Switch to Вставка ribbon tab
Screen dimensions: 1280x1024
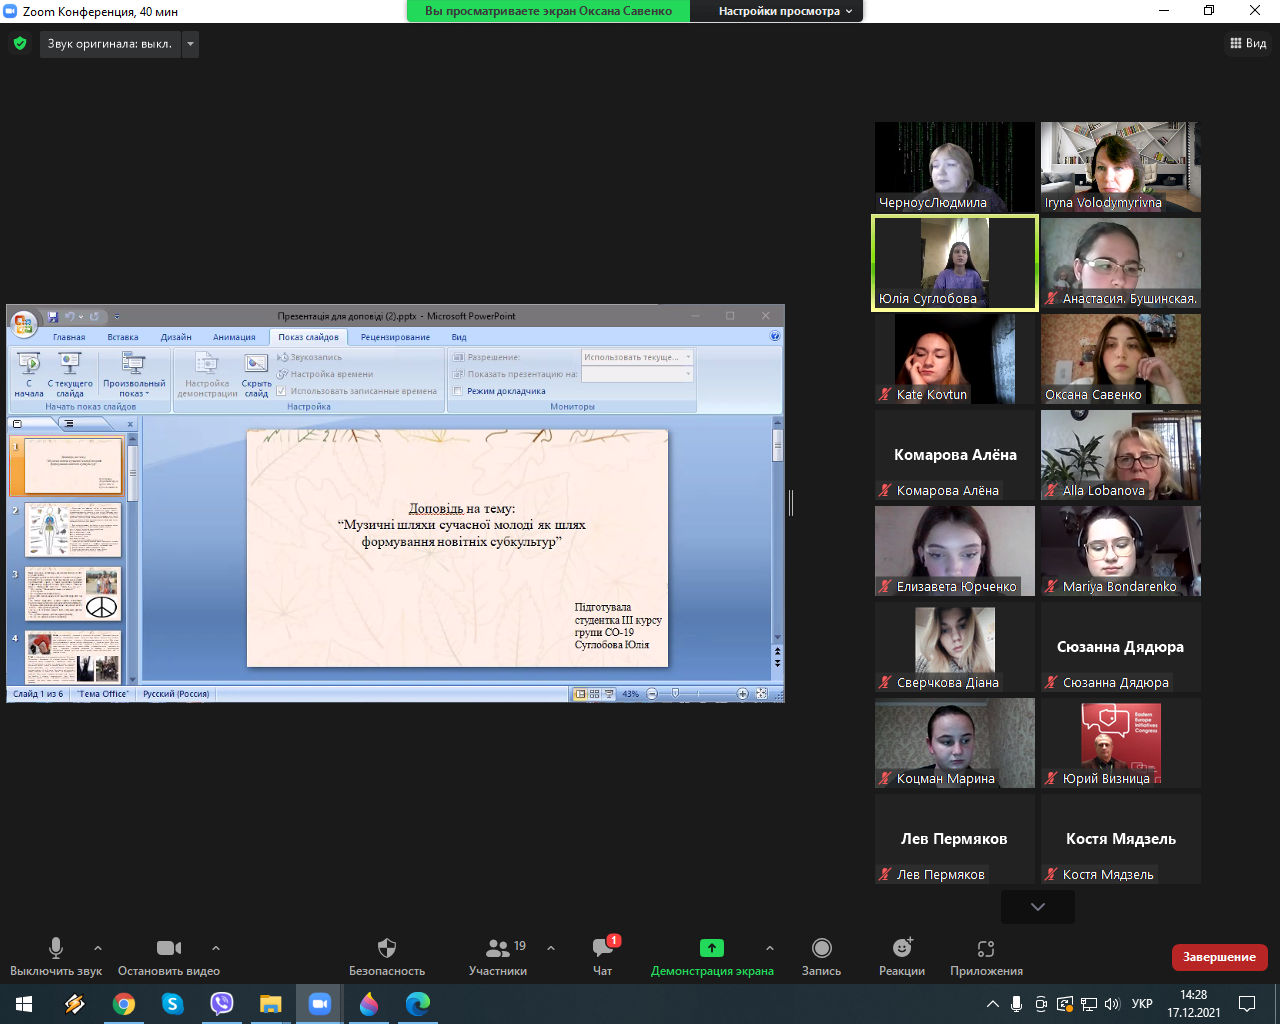coord(123,337)
